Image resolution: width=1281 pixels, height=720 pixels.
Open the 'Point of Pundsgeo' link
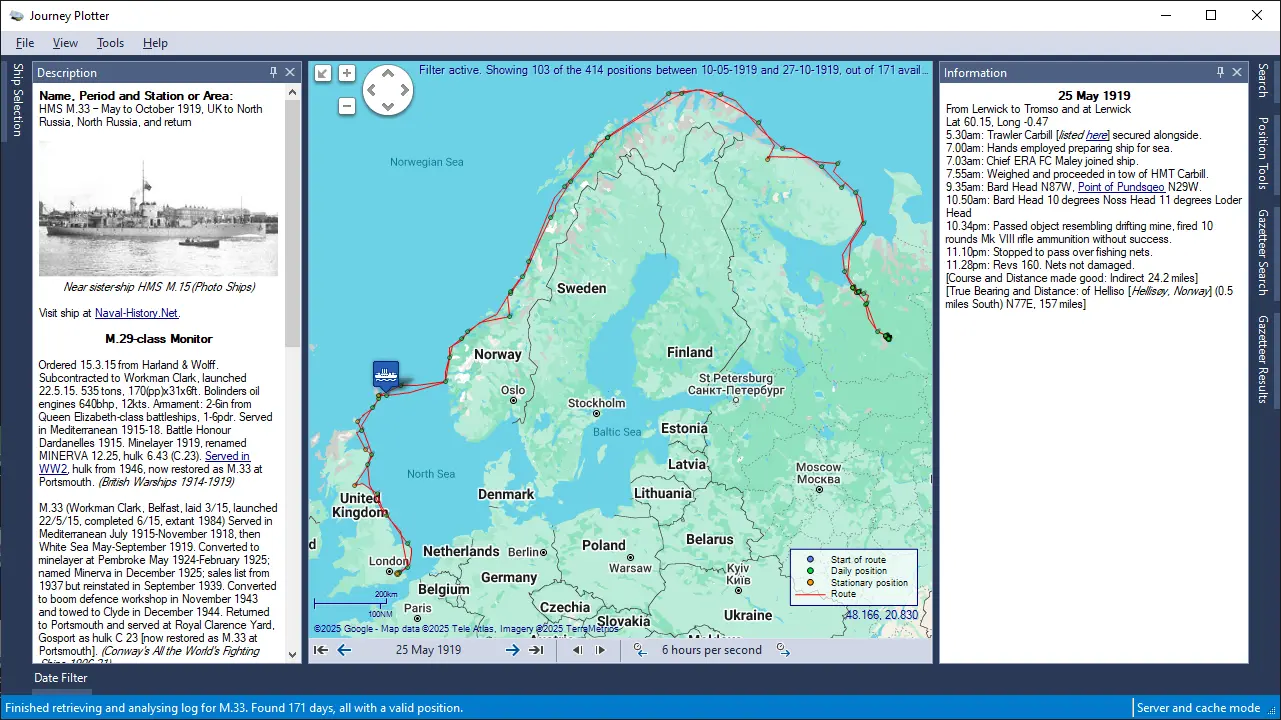click(x=1120, y=187)
